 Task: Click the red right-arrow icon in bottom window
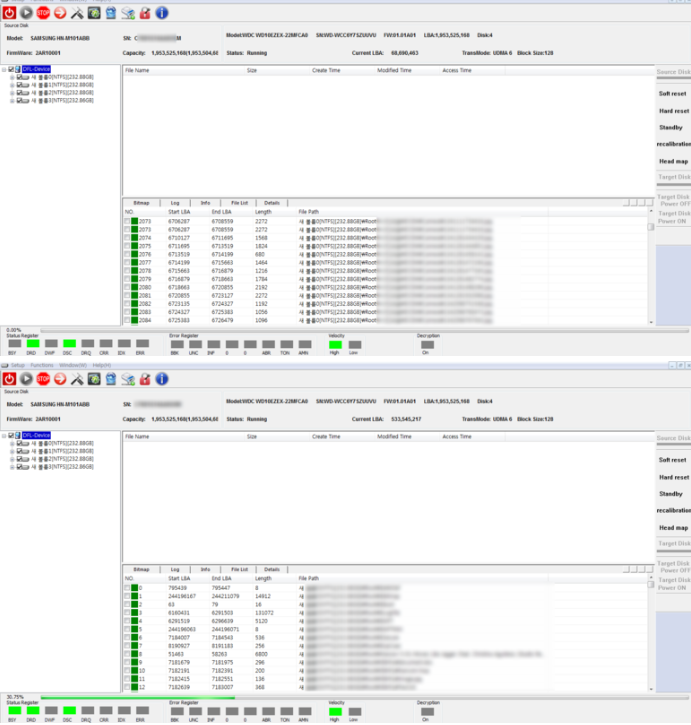point(60,379)
